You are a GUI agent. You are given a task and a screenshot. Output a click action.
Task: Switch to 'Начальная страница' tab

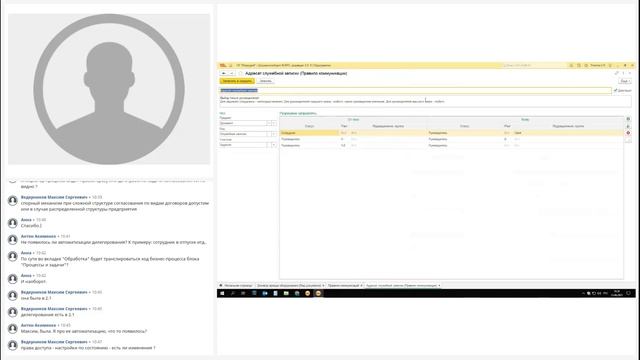tap(236, 285)
